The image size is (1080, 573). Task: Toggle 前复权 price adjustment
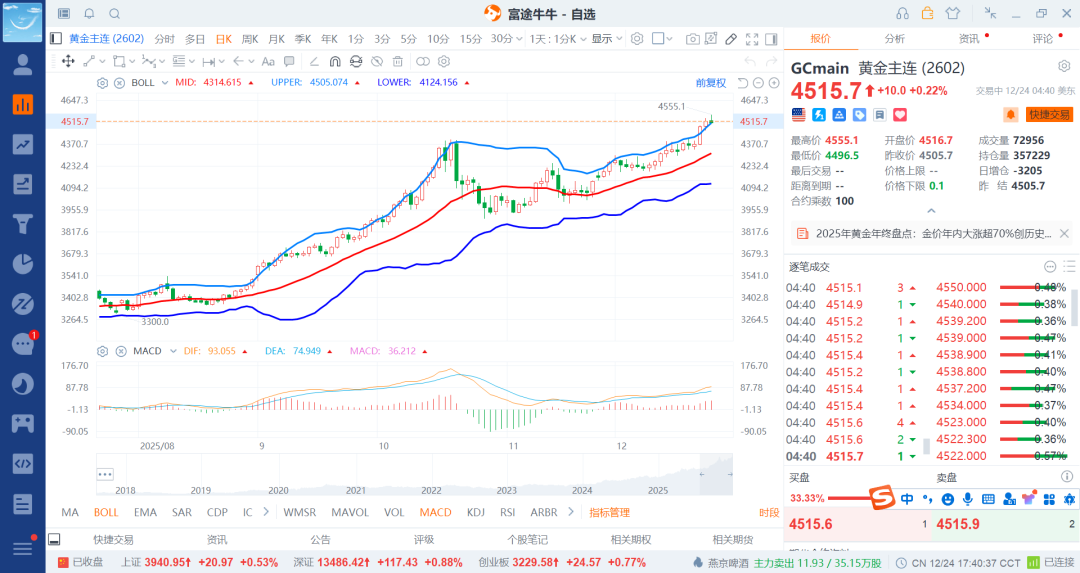711,83
